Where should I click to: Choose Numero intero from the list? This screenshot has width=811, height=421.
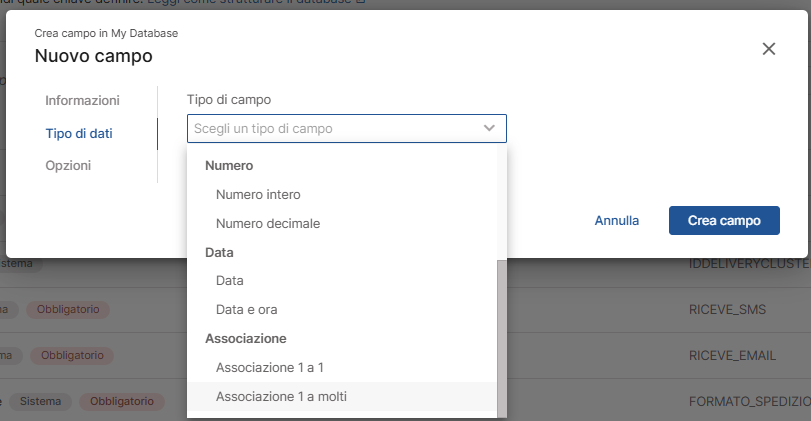(258, 194)
